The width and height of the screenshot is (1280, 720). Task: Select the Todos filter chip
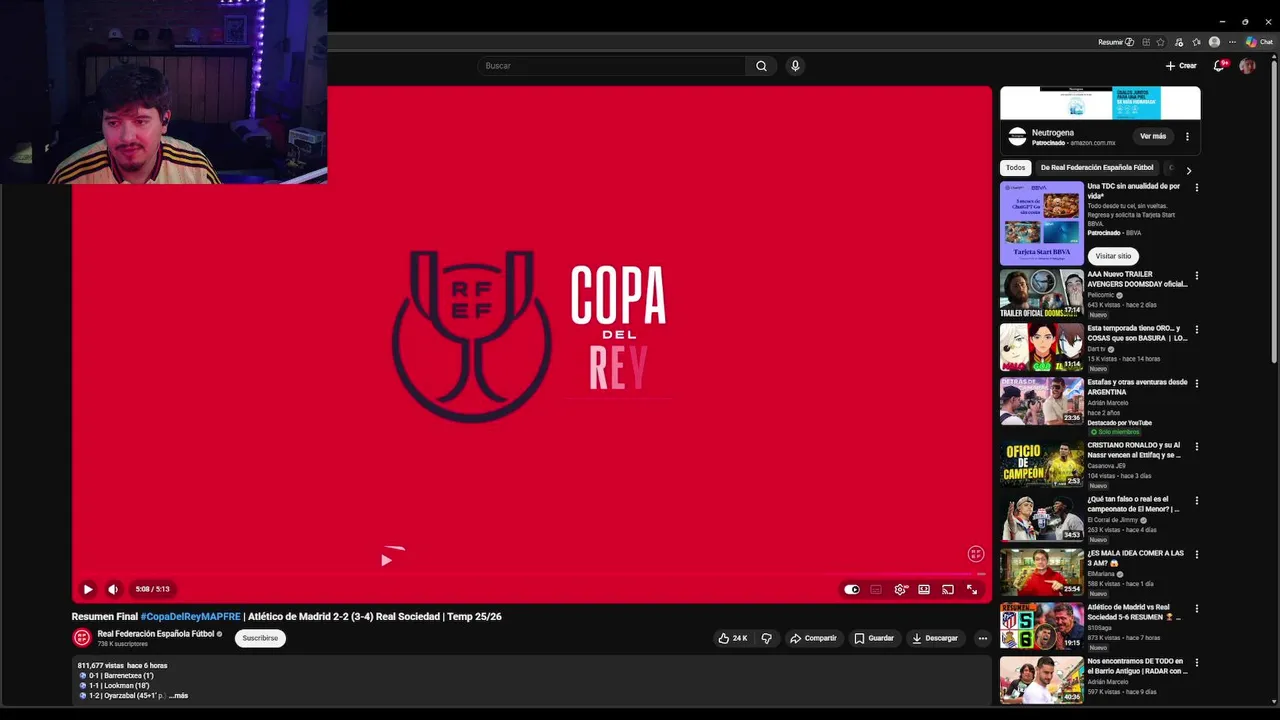click(1016, 168)
